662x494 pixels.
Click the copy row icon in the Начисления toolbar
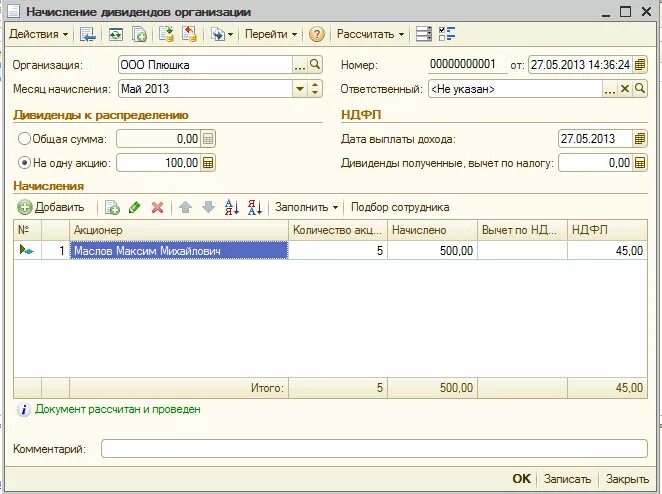[112, 207]
